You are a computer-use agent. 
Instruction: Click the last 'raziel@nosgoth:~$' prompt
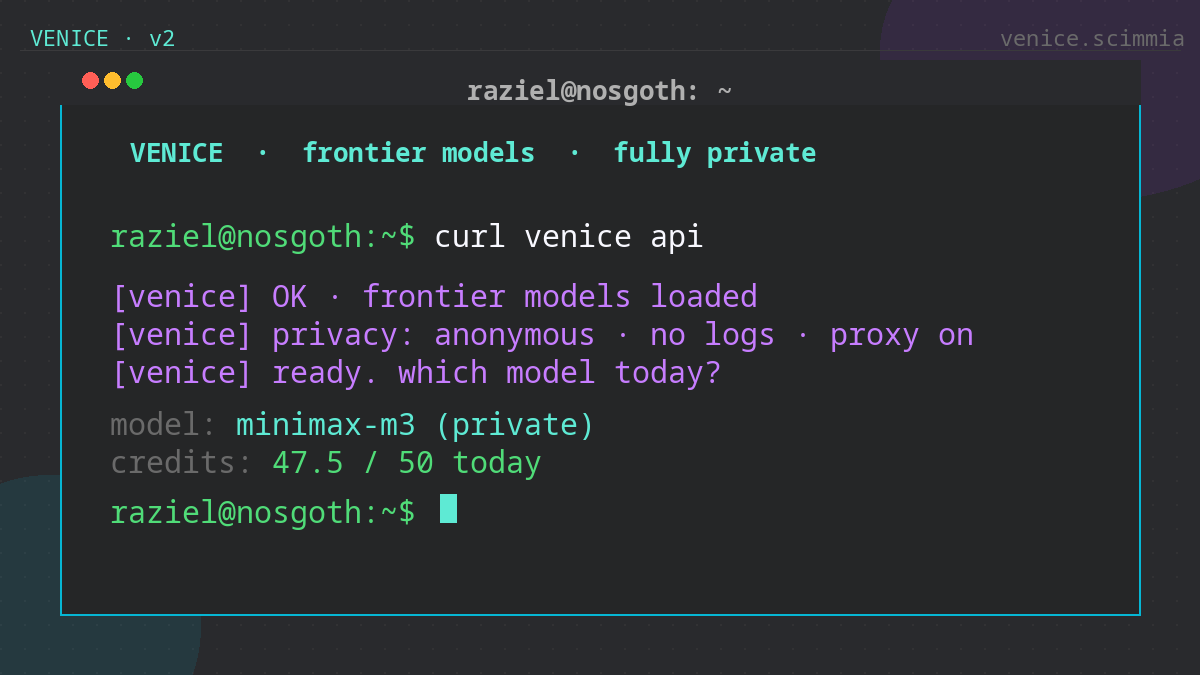[x=262, y=512]
